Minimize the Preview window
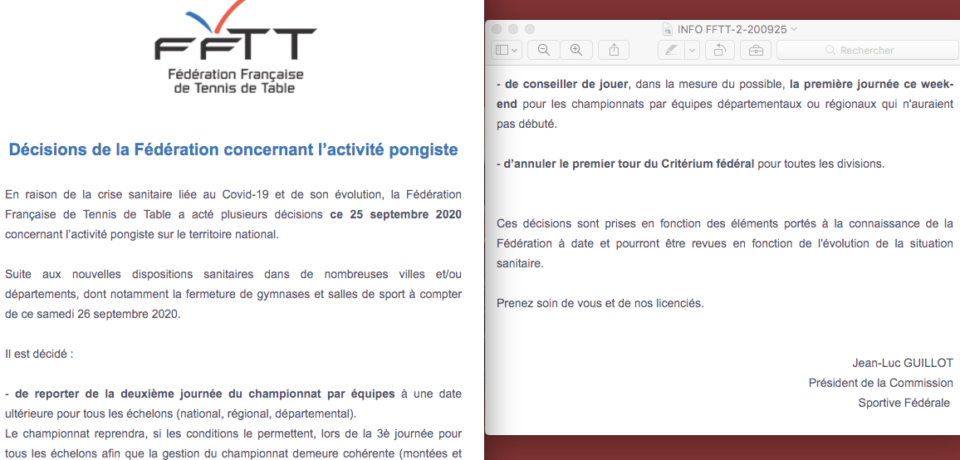The height and width of the screenshot is (460, 960). click(513, 29)
